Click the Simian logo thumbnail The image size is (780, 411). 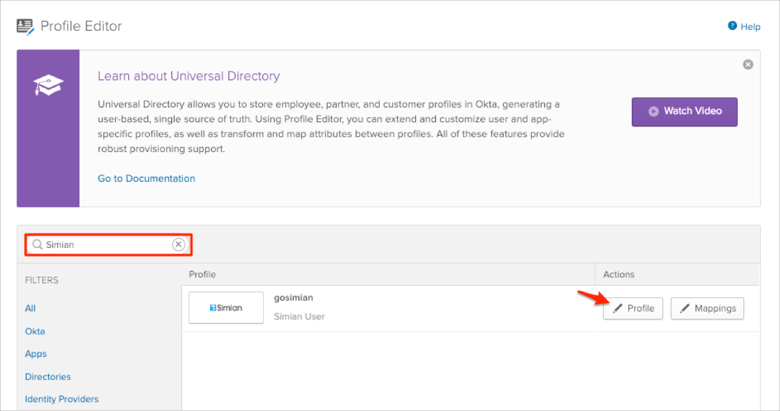(x=226, y=308)
